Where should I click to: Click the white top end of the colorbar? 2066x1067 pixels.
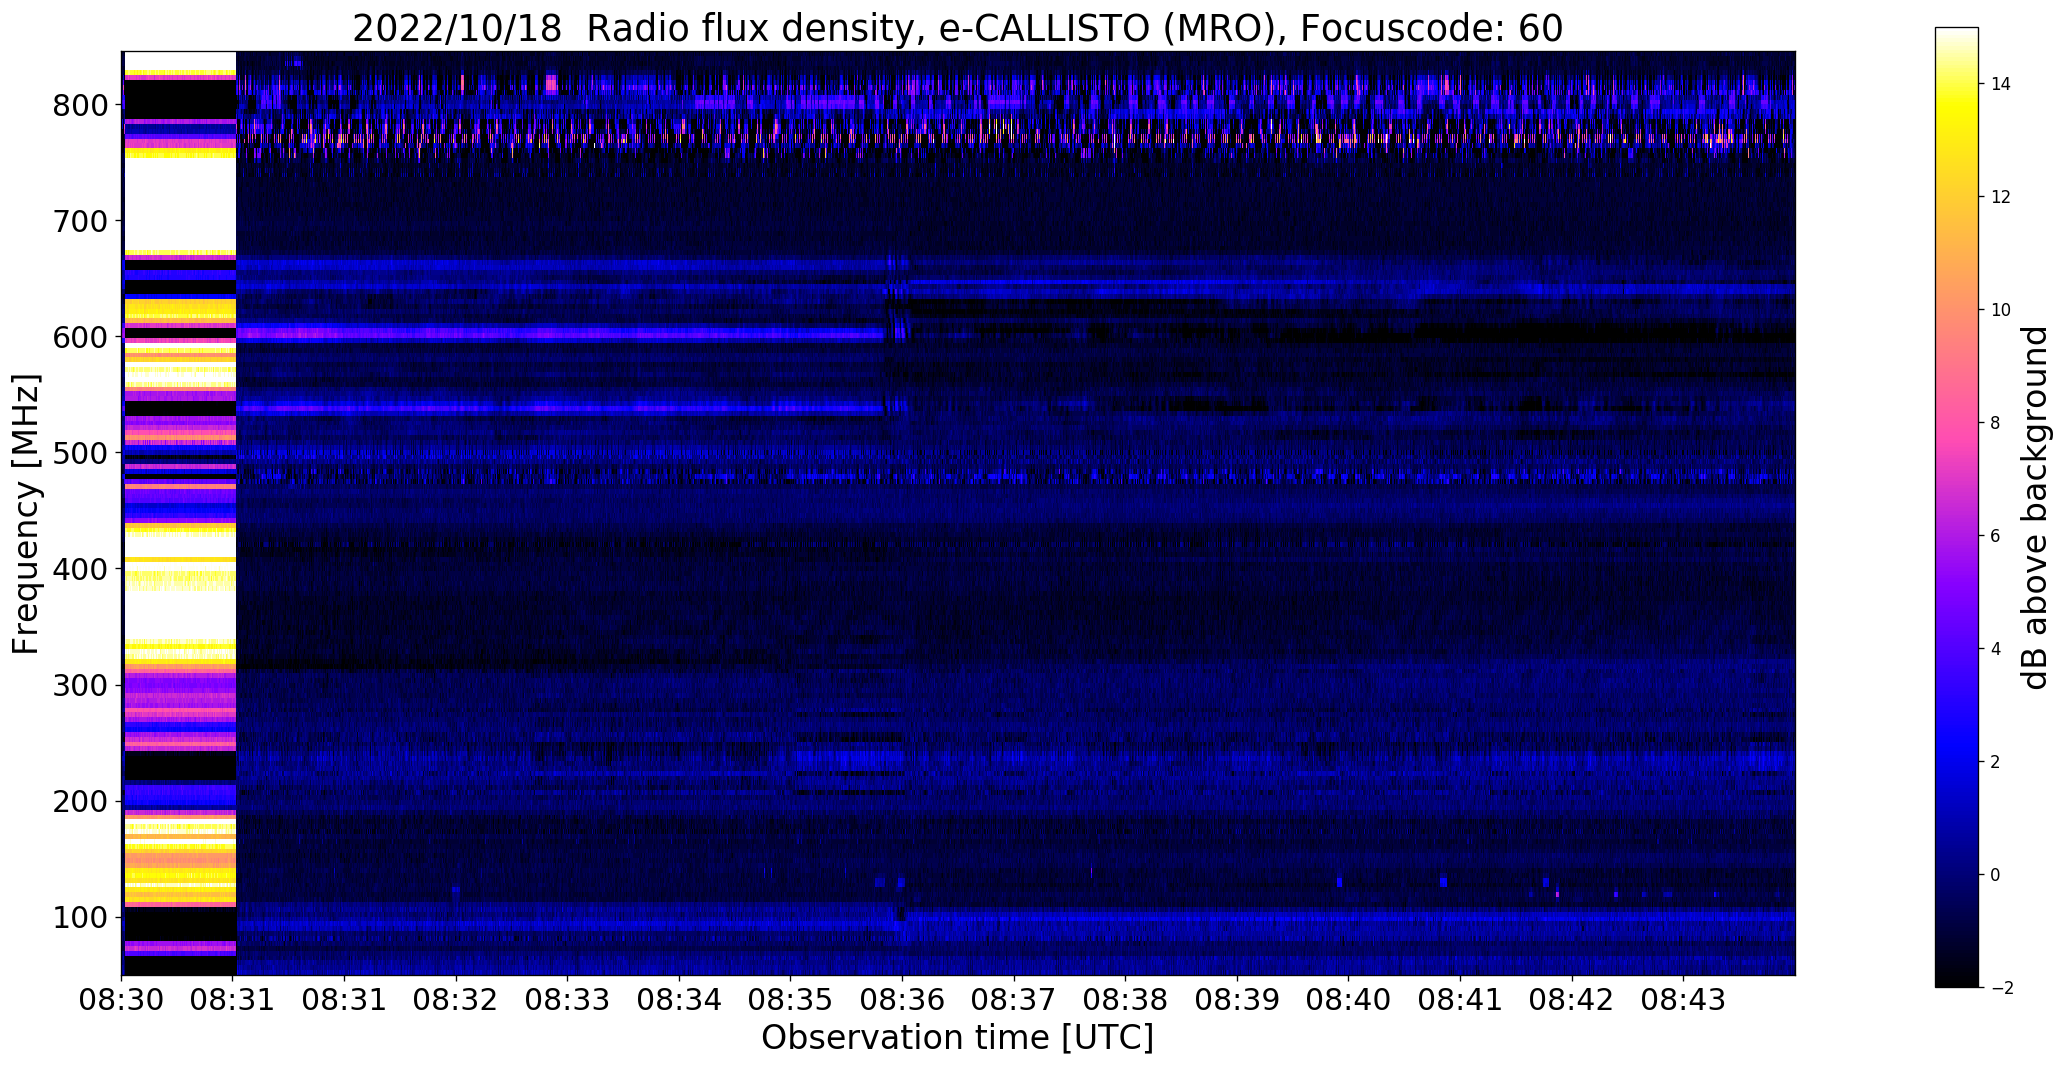tap(1957, 35)
